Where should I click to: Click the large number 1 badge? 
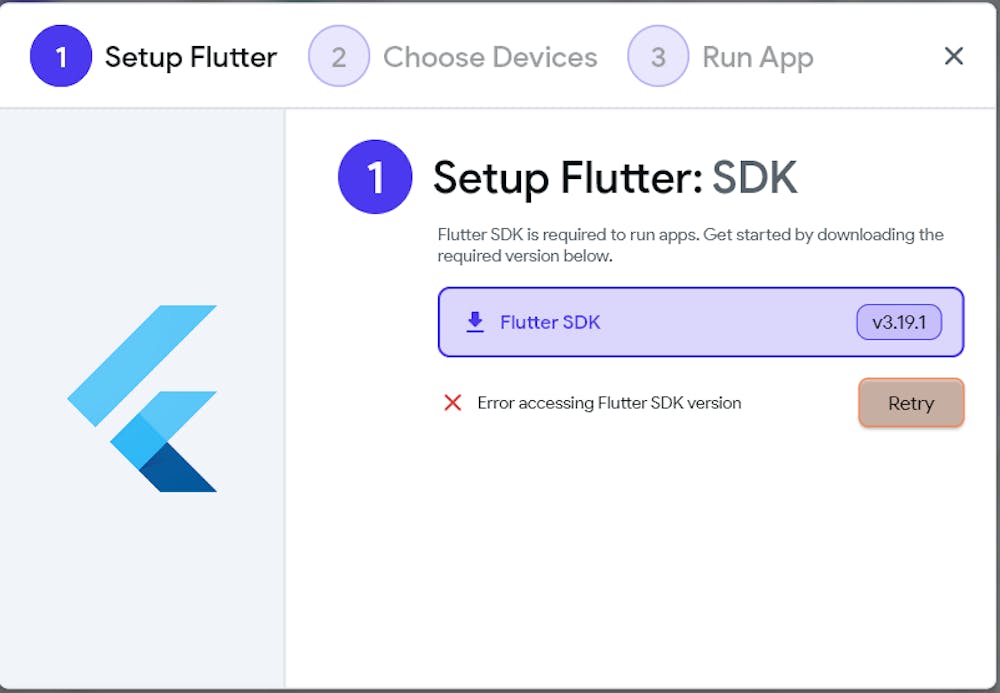375,177
